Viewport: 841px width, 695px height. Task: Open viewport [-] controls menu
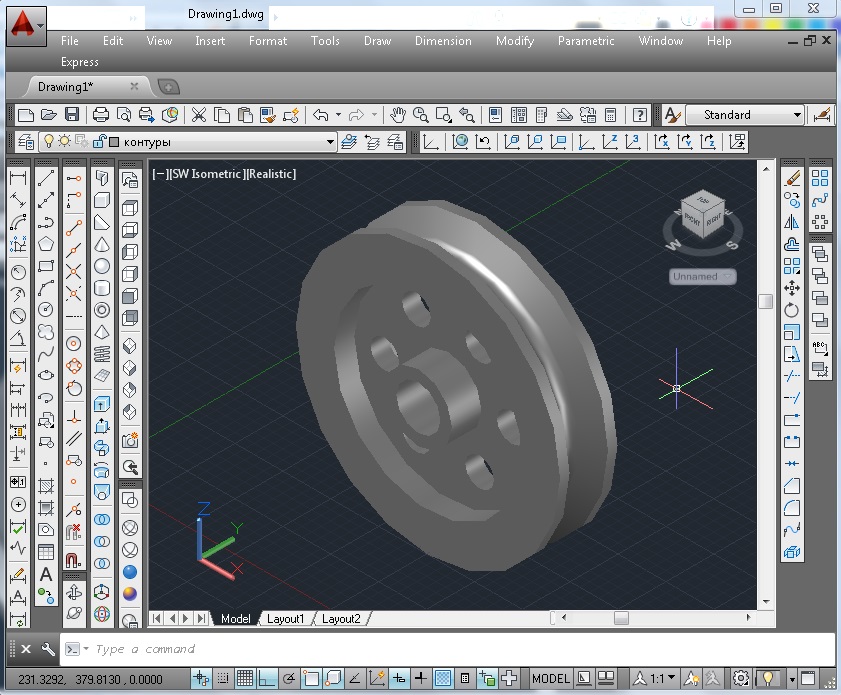coord(160,174)
